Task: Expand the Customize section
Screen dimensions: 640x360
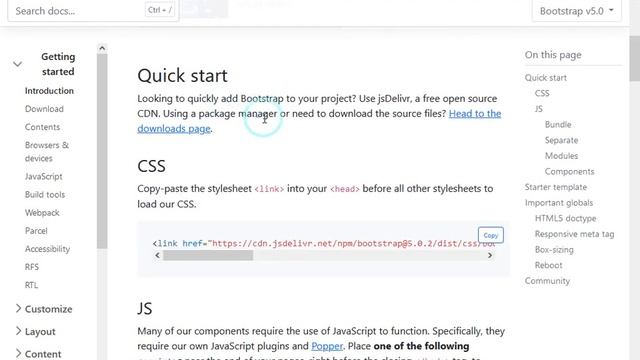Action: coord(44,309)
